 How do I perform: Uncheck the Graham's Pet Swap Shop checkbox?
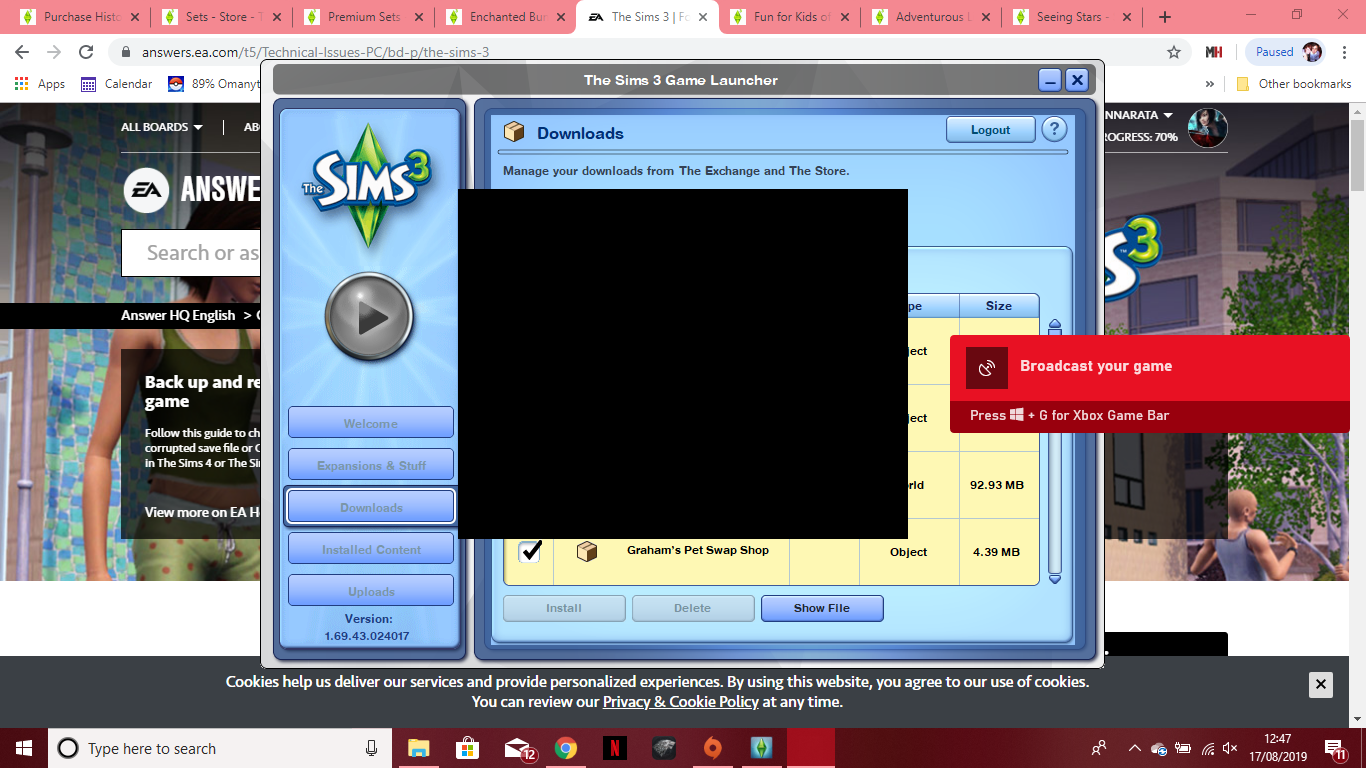click(530, 551)
